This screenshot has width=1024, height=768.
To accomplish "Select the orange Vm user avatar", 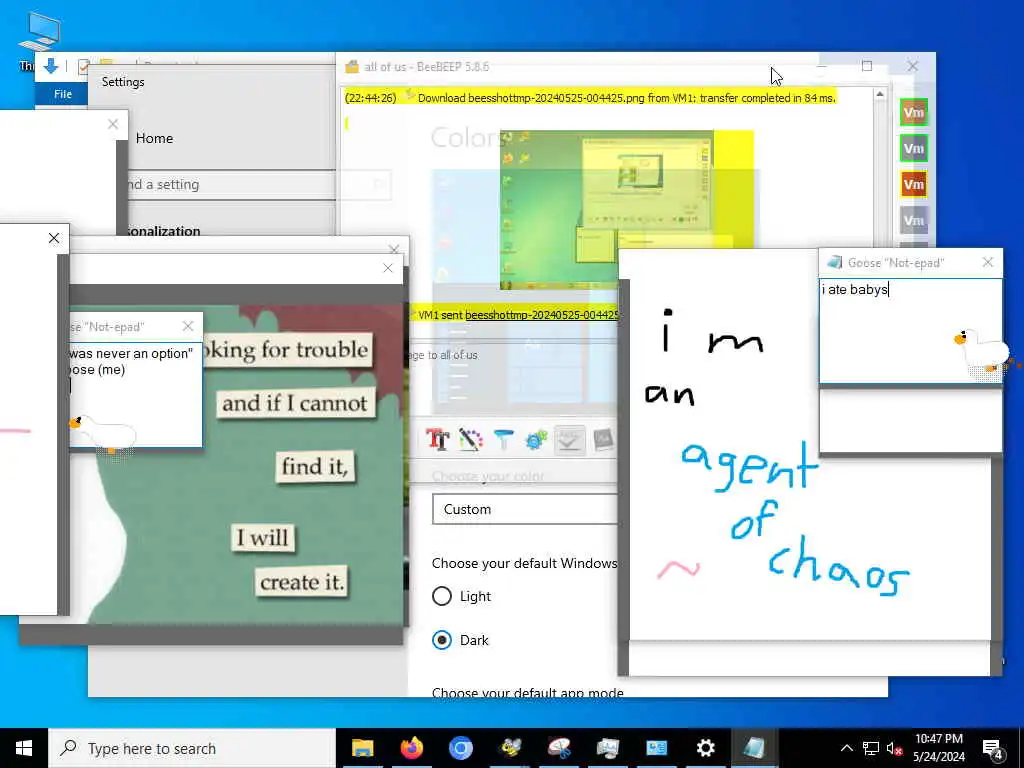I will [914, 184].
